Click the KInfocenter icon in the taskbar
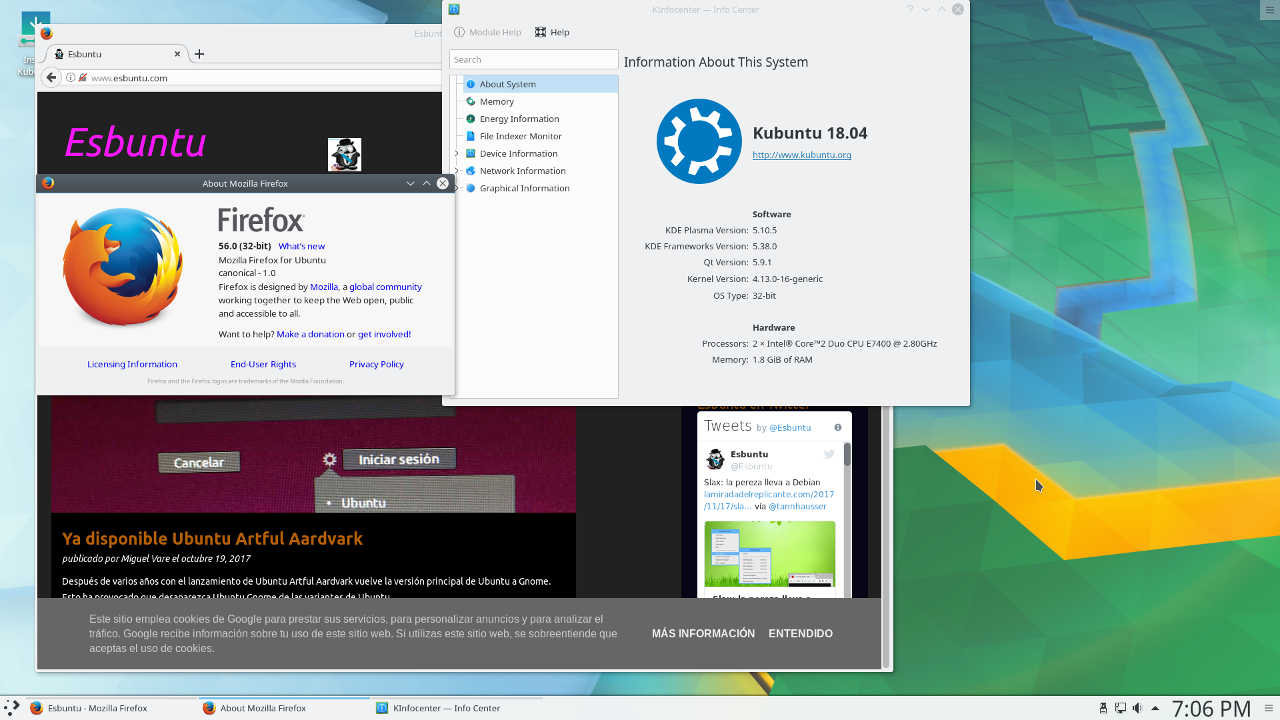The width and height of the screenshot is (1280, 720). (380, 708)
